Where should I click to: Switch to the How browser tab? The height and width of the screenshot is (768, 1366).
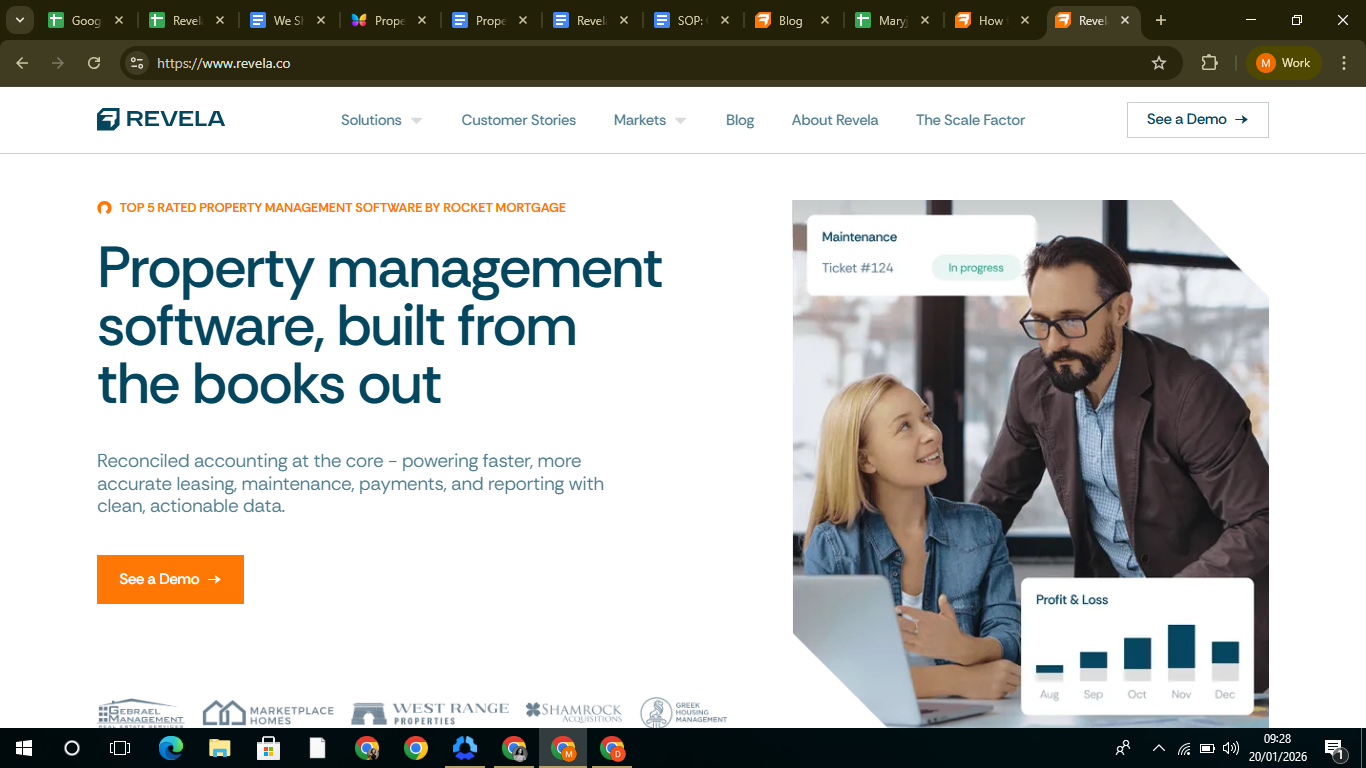(x=991, y=20)
